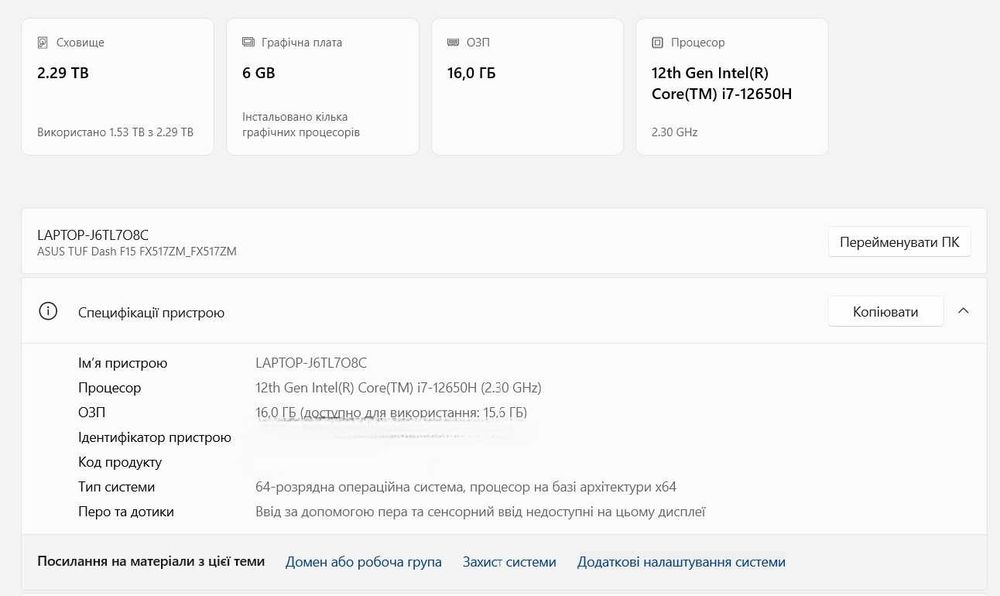
Task: Click the Перо та дотики row value
Action: click(x=480, y=512)
